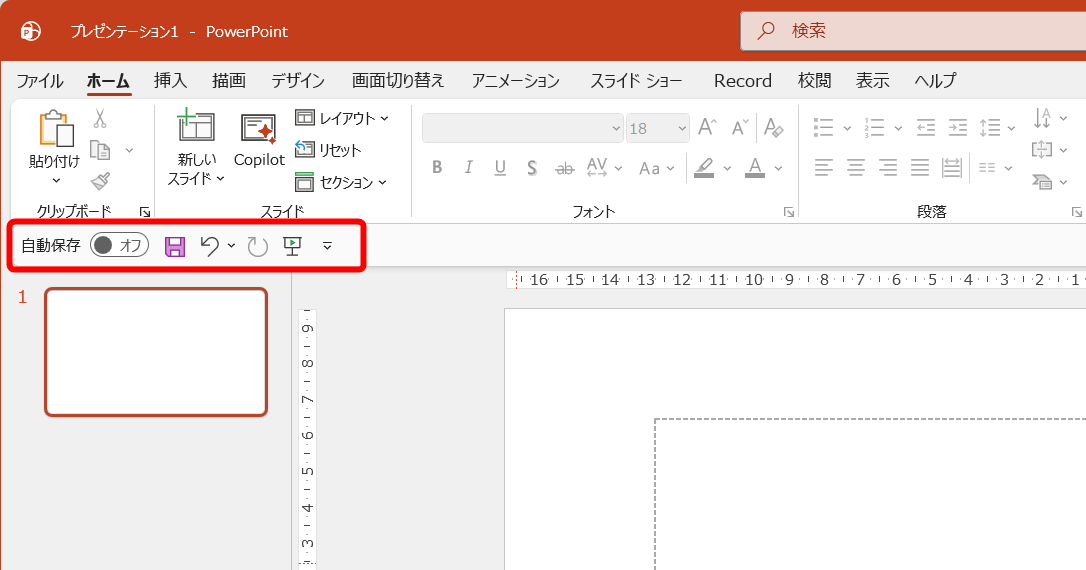Open the Clipboard group dialog launcher
Image resolution: width=1086 pixels, height=570 pixels.
[x=145, y=212]
